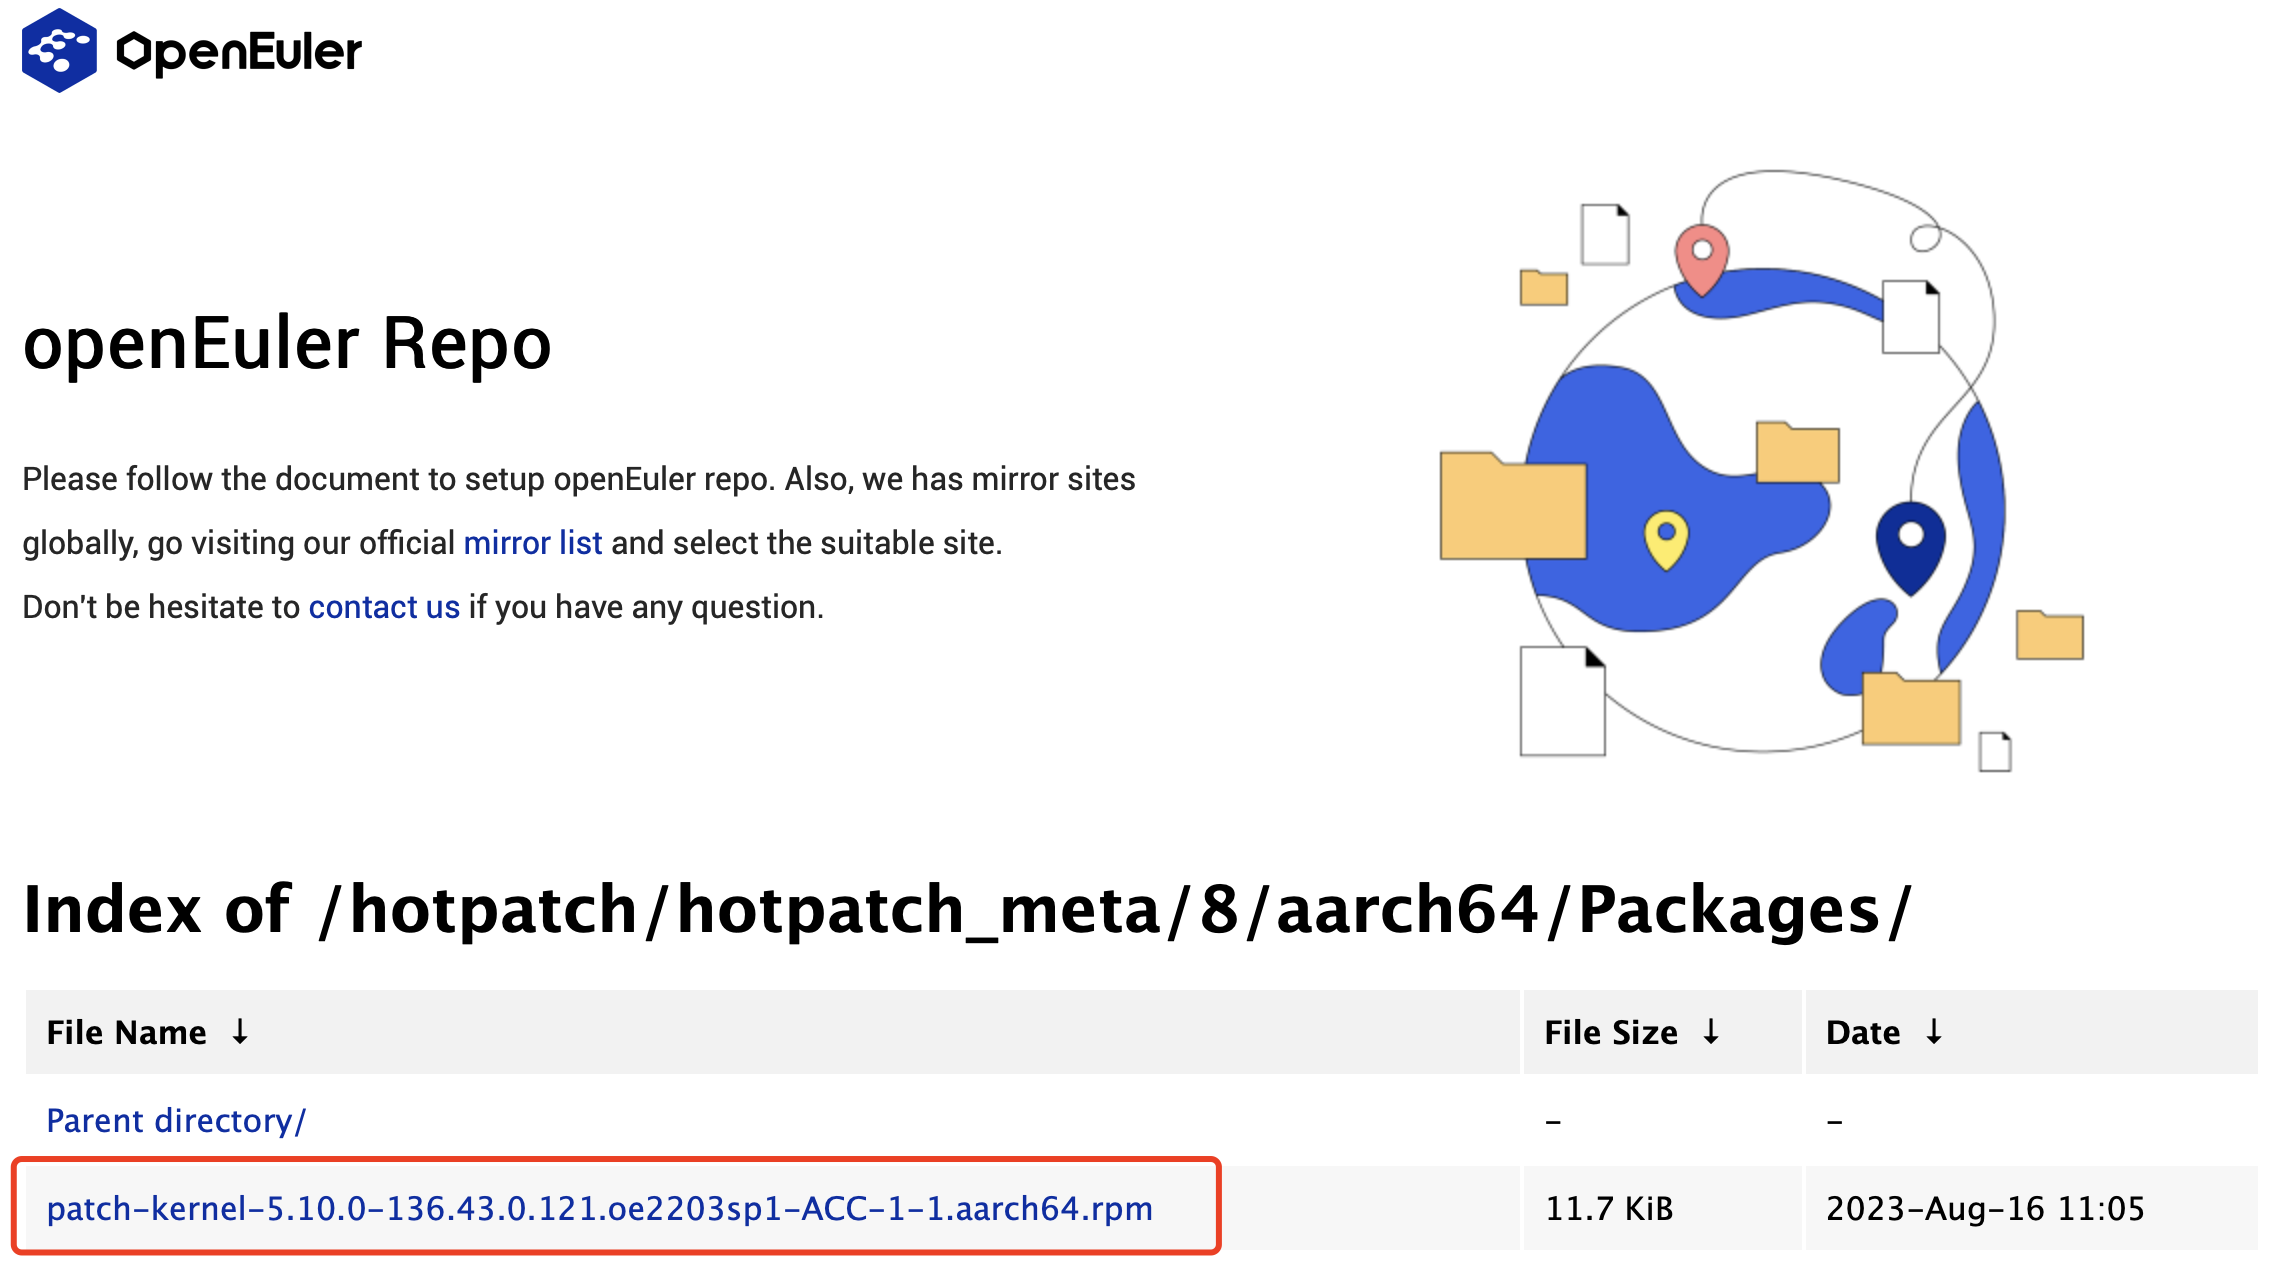Click the OpenEuler hexagon logo icon
This screenshot has width=2294, height=1288.
59,51
